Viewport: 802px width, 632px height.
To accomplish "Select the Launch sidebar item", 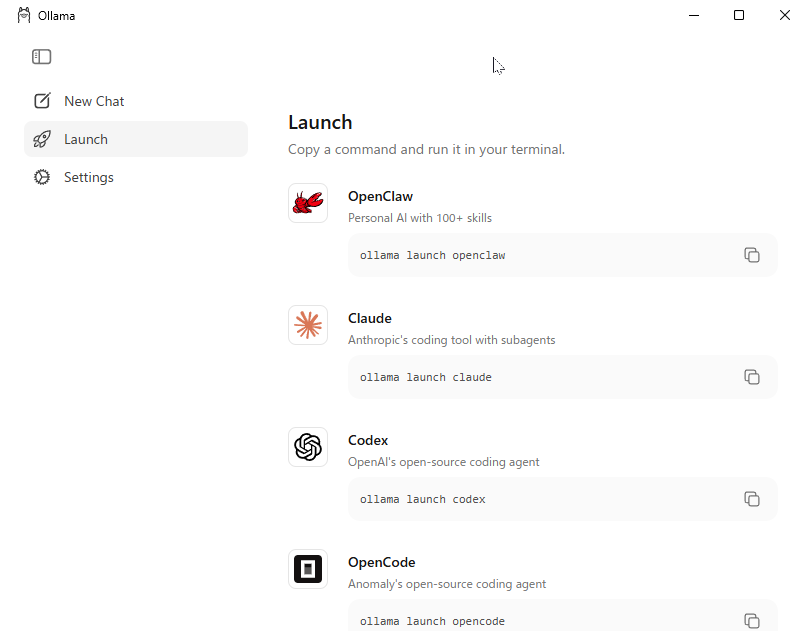I will [x=86, y=139].
